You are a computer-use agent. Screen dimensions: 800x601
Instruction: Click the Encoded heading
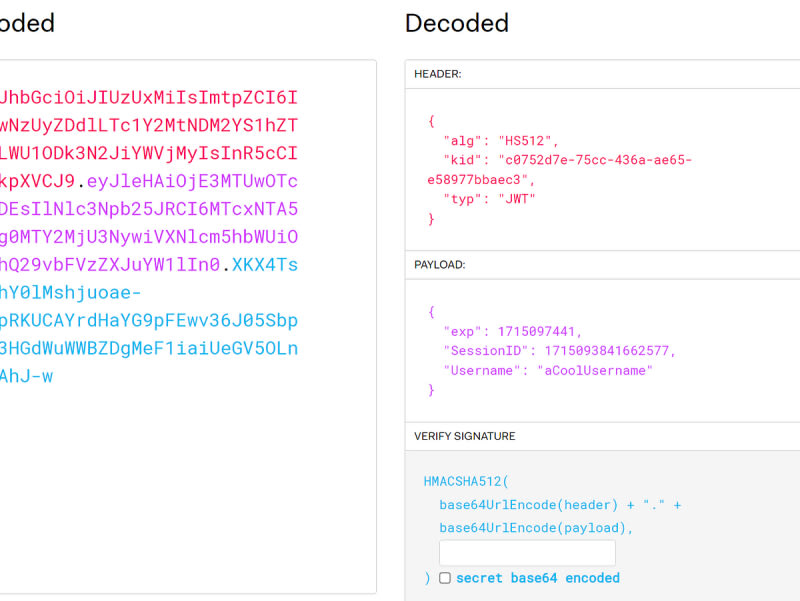click(27, 23)
